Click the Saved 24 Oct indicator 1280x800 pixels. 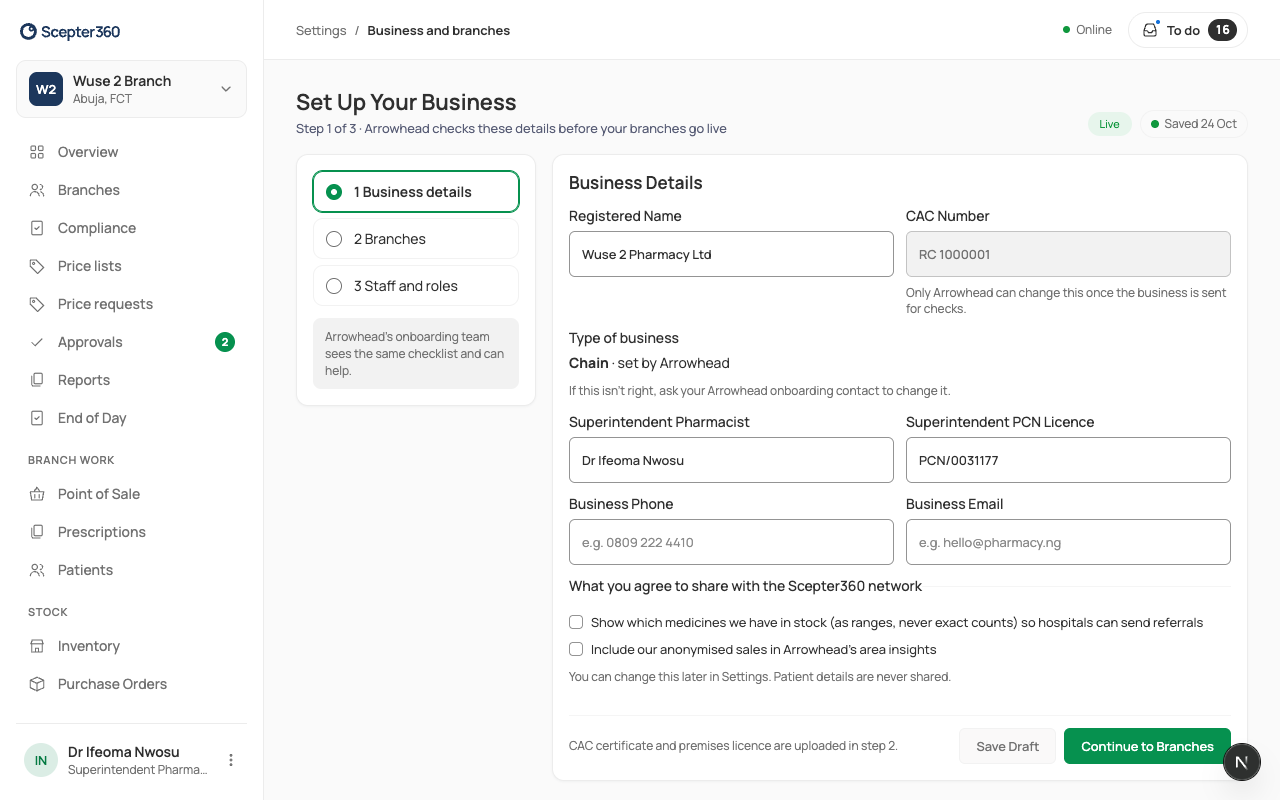click(x=1194, y=124)
